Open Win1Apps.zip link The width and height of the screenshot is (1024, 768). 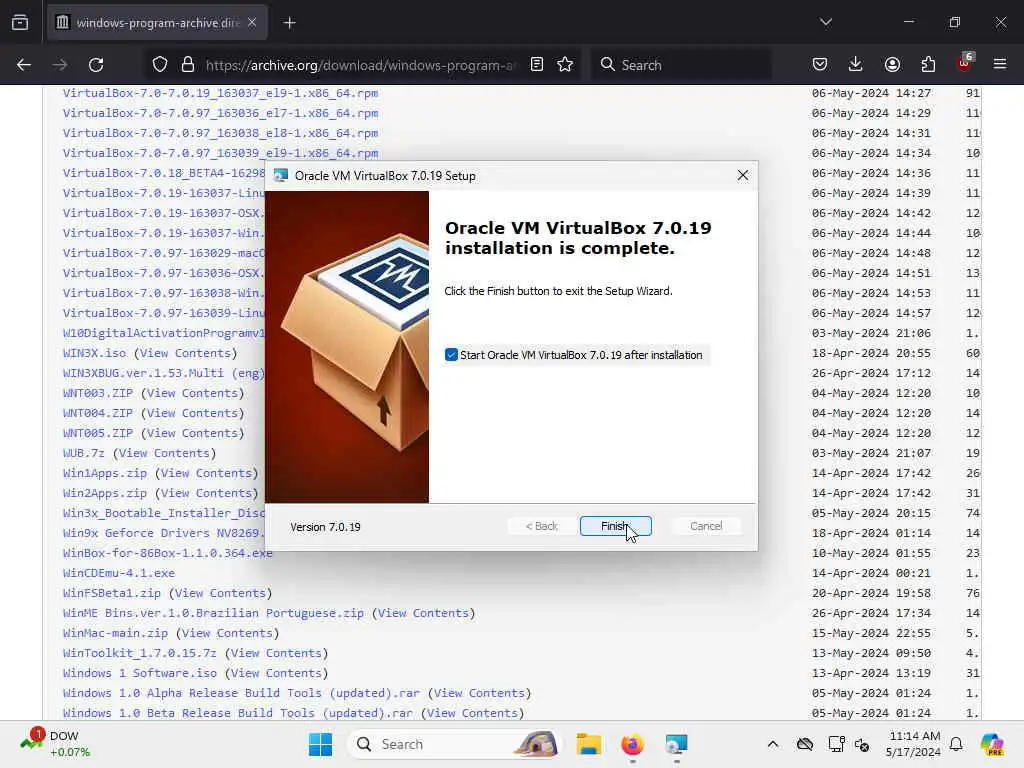[x=104, y=473]
